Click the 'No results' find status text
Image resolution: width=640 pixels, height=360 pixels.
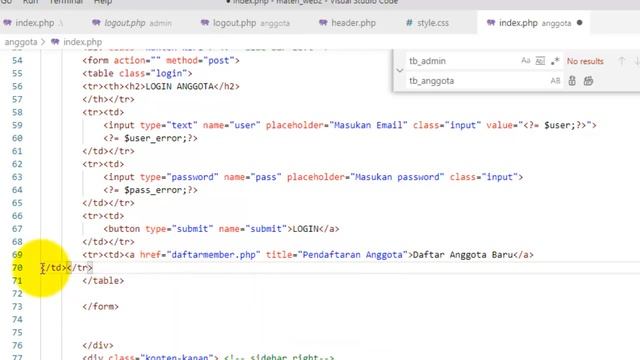click(x=585, y=61)
